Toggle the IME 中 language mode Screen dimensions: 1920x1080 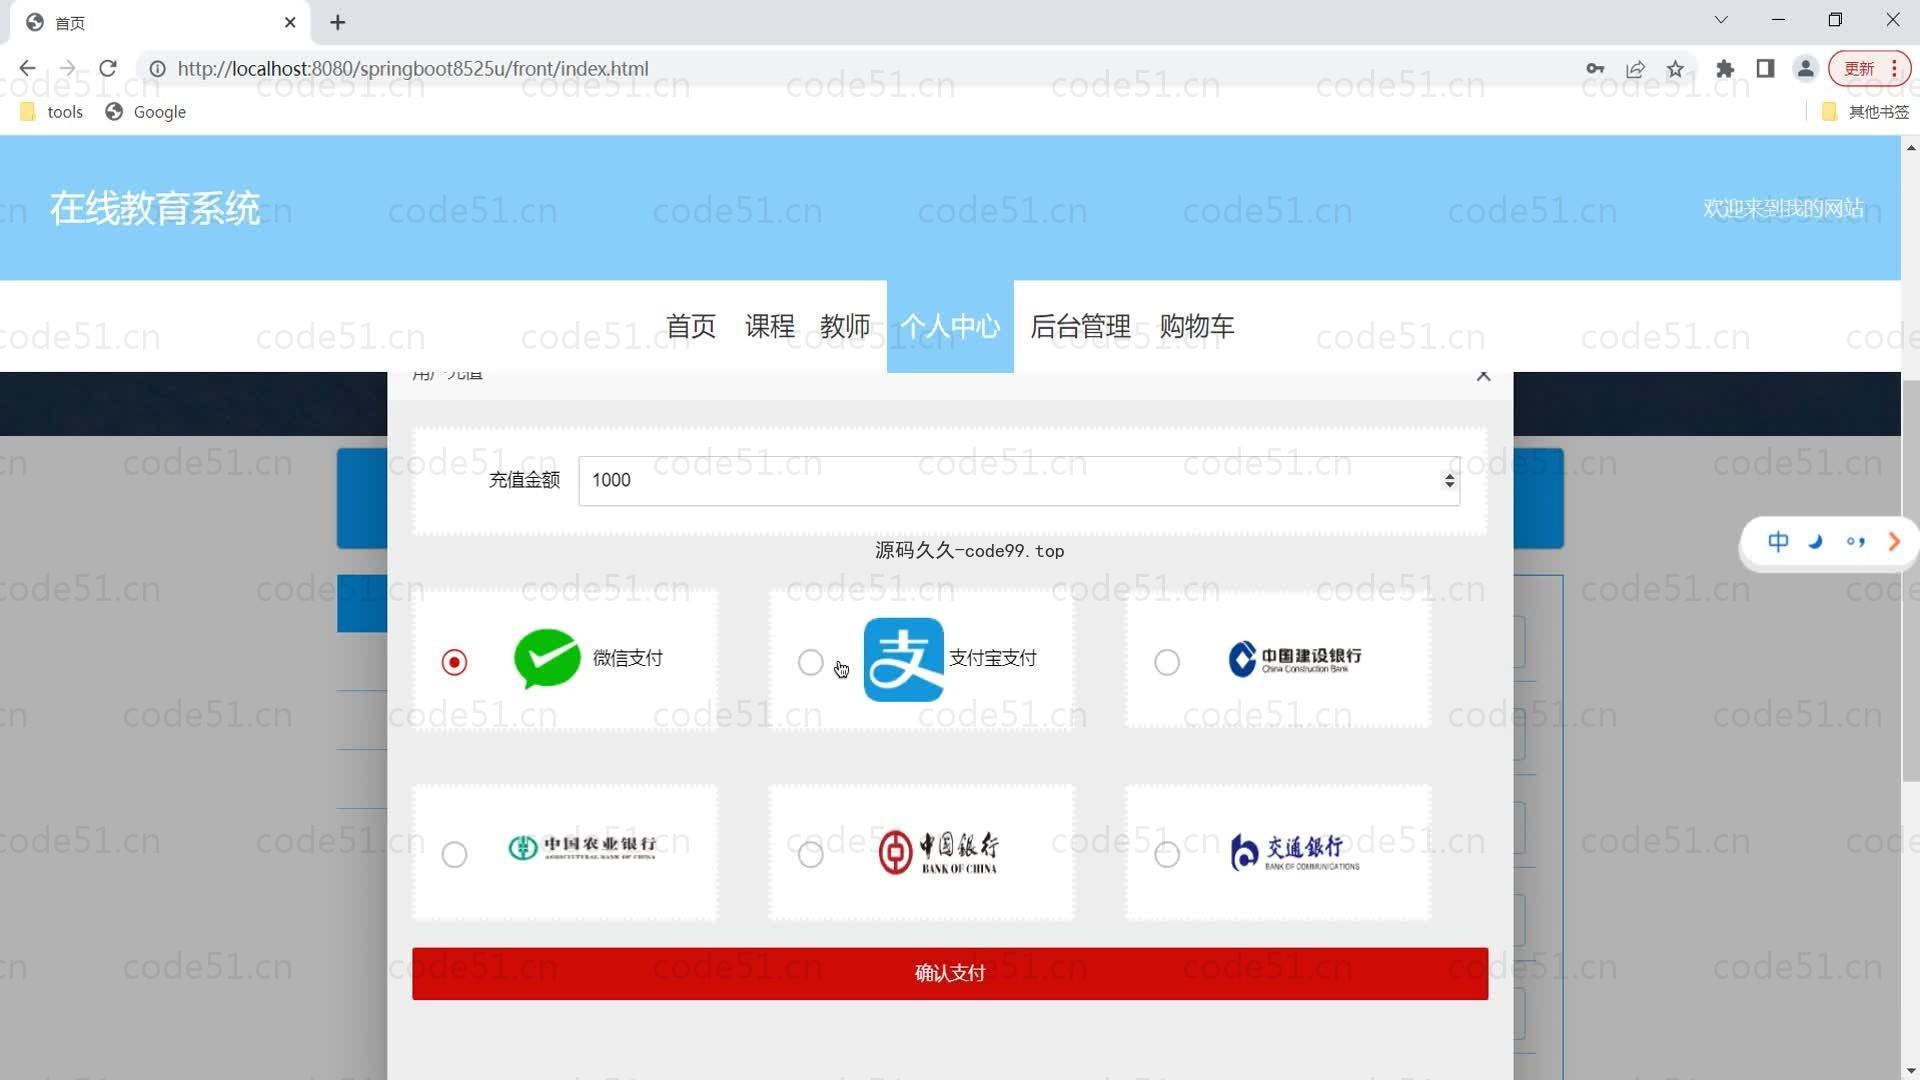1778,541
